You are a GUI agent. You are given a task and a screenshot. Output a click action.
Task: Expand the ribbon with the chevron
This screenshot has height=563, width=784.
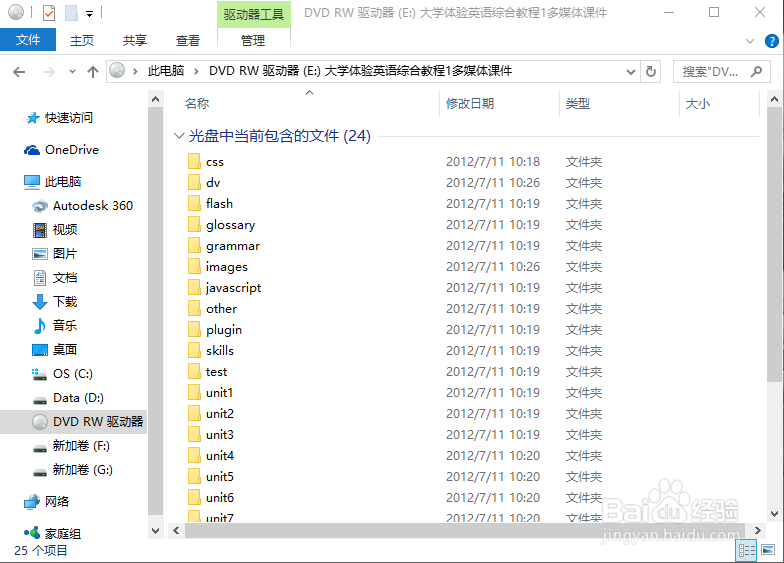tap(750, 41)
